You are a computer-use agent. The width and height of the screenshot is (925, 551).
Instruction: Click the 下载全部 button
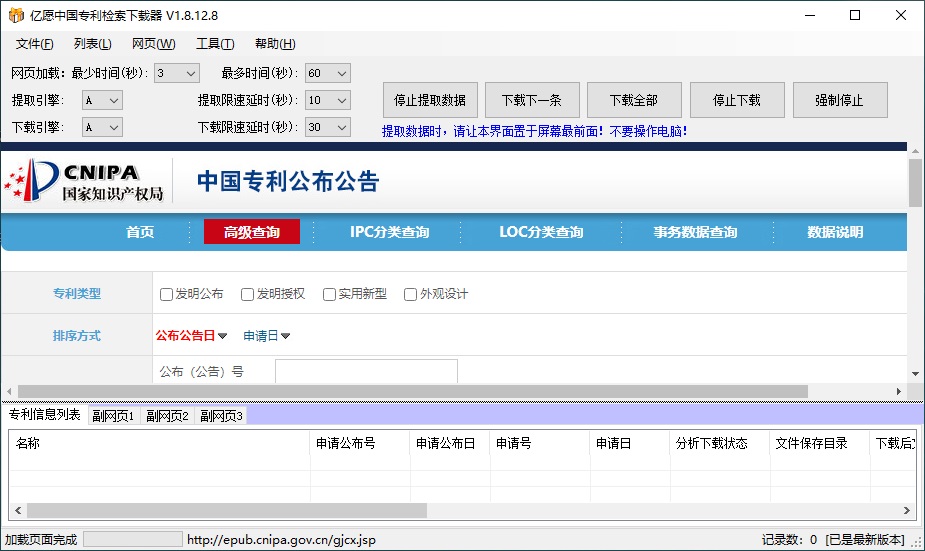point(634,100)
